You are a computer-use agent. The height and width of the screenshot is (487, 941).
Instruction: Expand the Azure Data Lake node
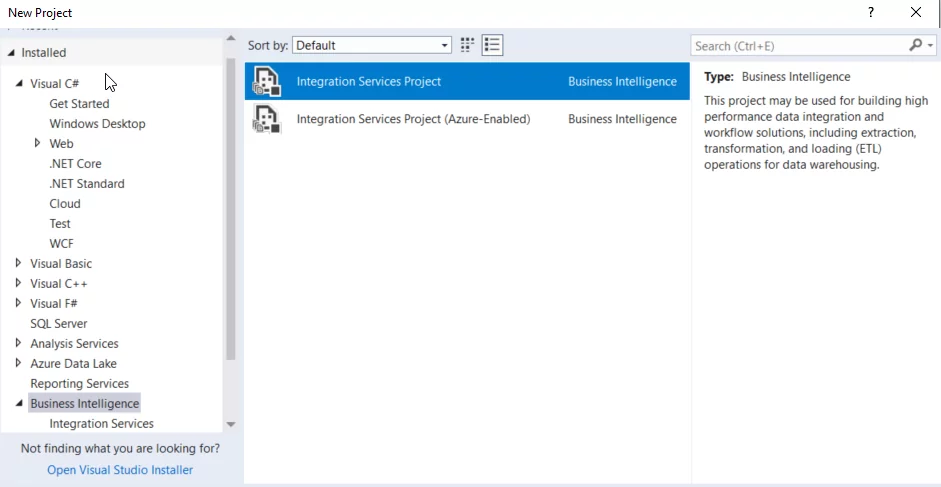coord(18,362)
